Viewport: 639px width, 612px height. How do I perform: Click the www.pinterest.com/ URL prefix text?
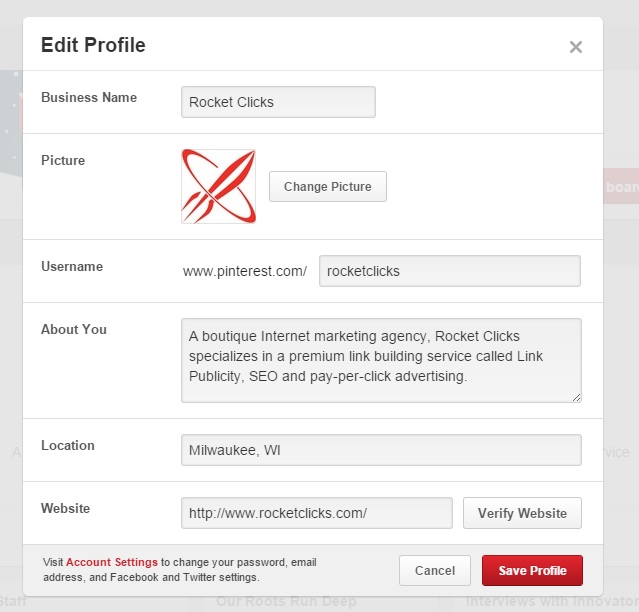click(x=245, y=271)
